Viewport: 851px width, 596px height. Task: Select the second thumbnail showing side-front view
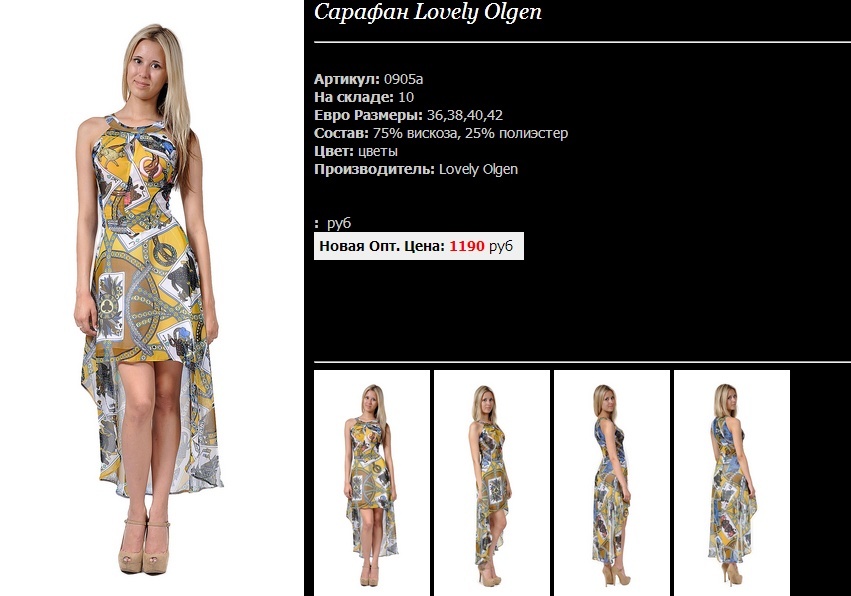coord(492,483)
